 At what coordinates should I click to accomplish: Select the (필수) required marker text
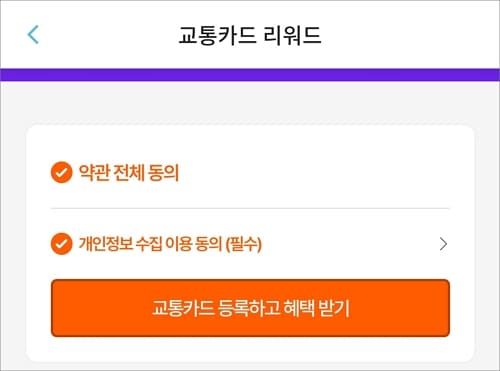click(244, 244)
